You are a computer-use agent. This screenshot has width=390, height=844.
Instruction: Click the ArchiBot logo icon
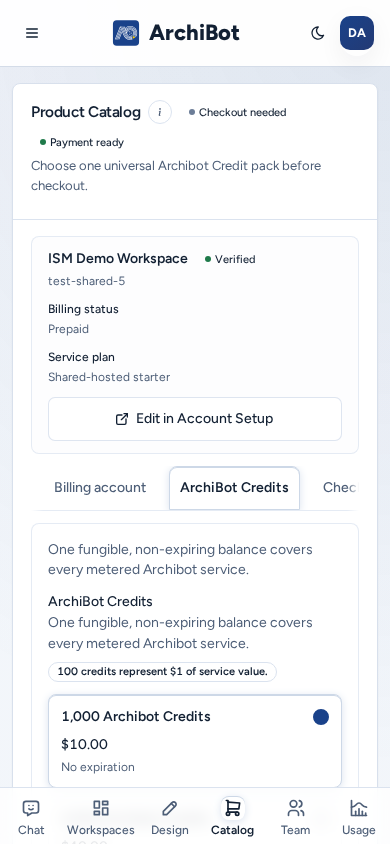[x=126, y=33]
